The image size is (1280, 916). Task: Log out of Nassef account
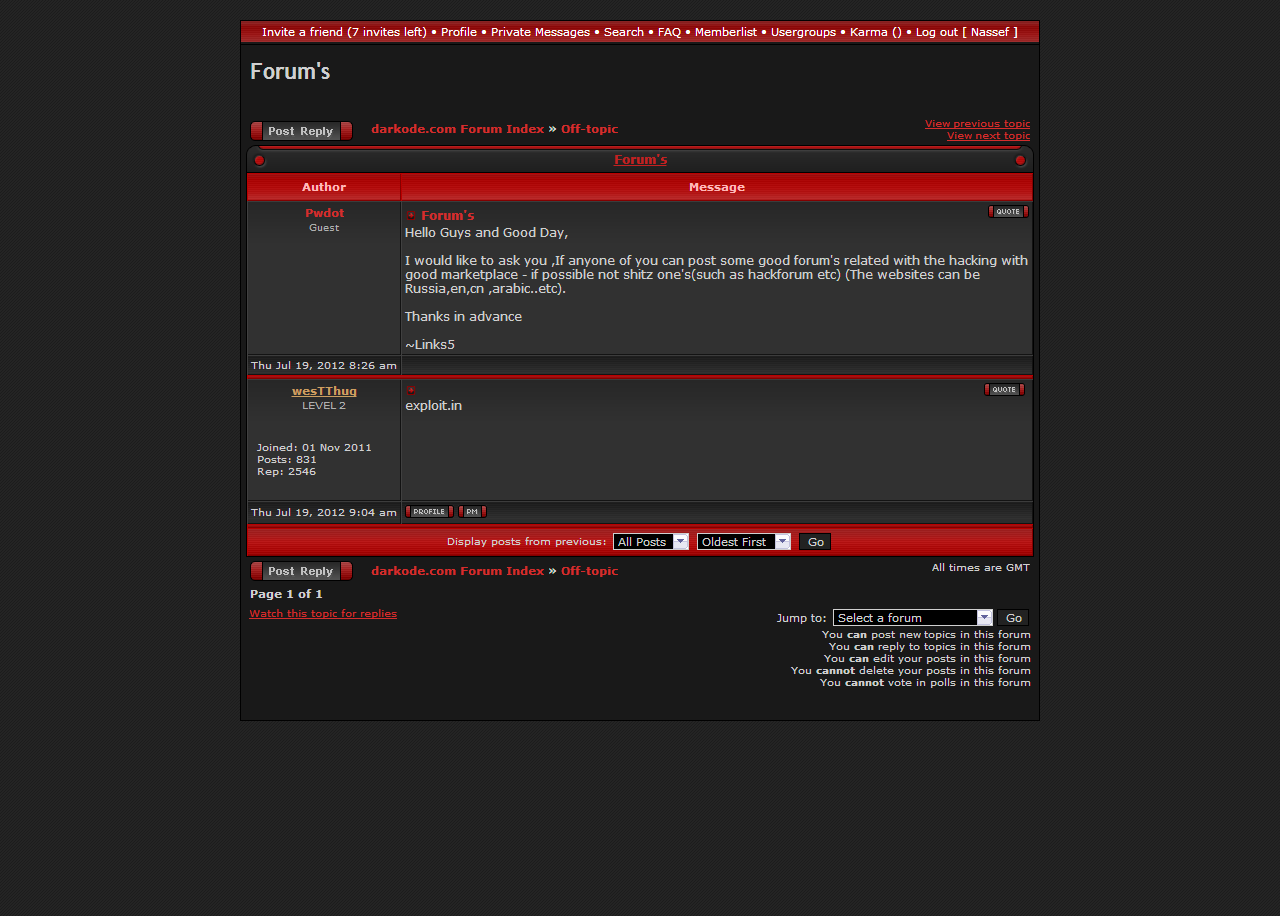click(936, 32)
